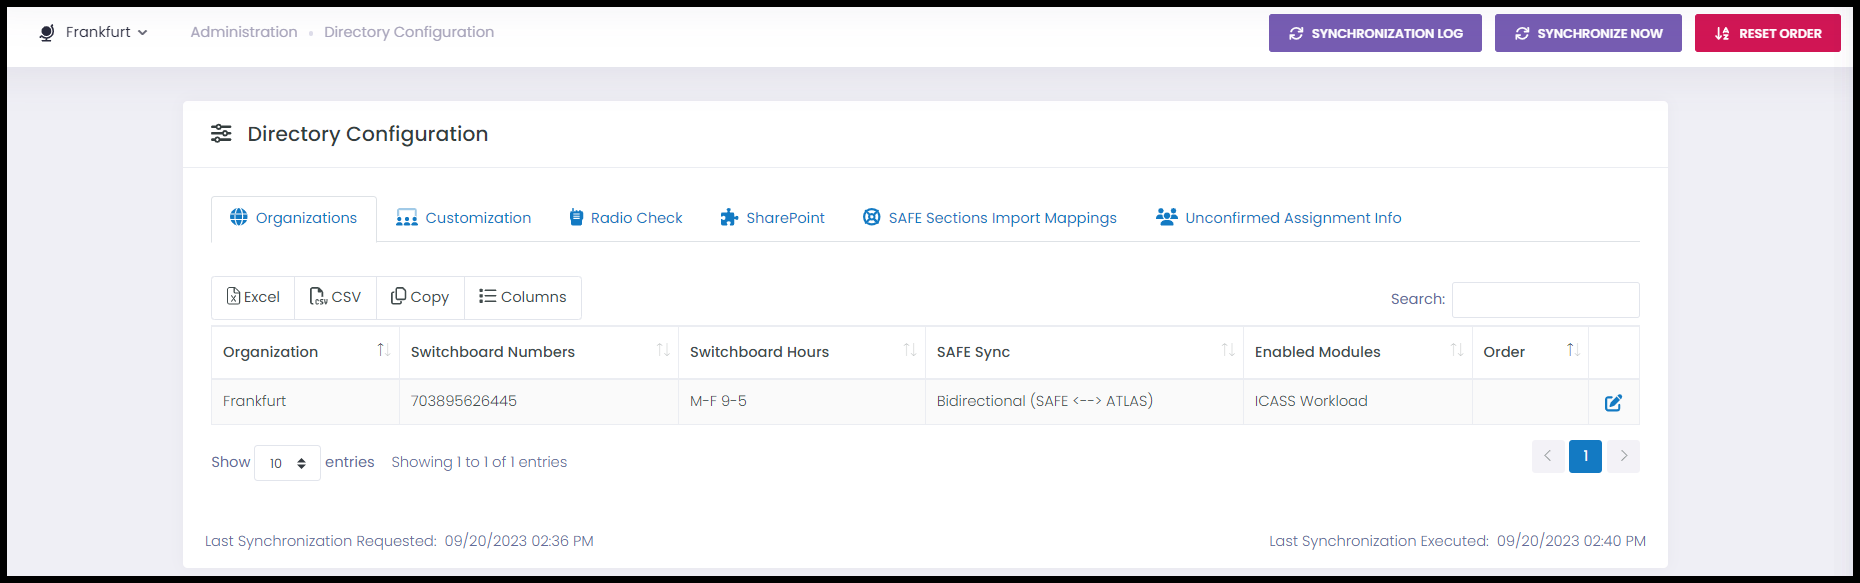Sort table by SAFE Sync arrows

point(1228,350)
